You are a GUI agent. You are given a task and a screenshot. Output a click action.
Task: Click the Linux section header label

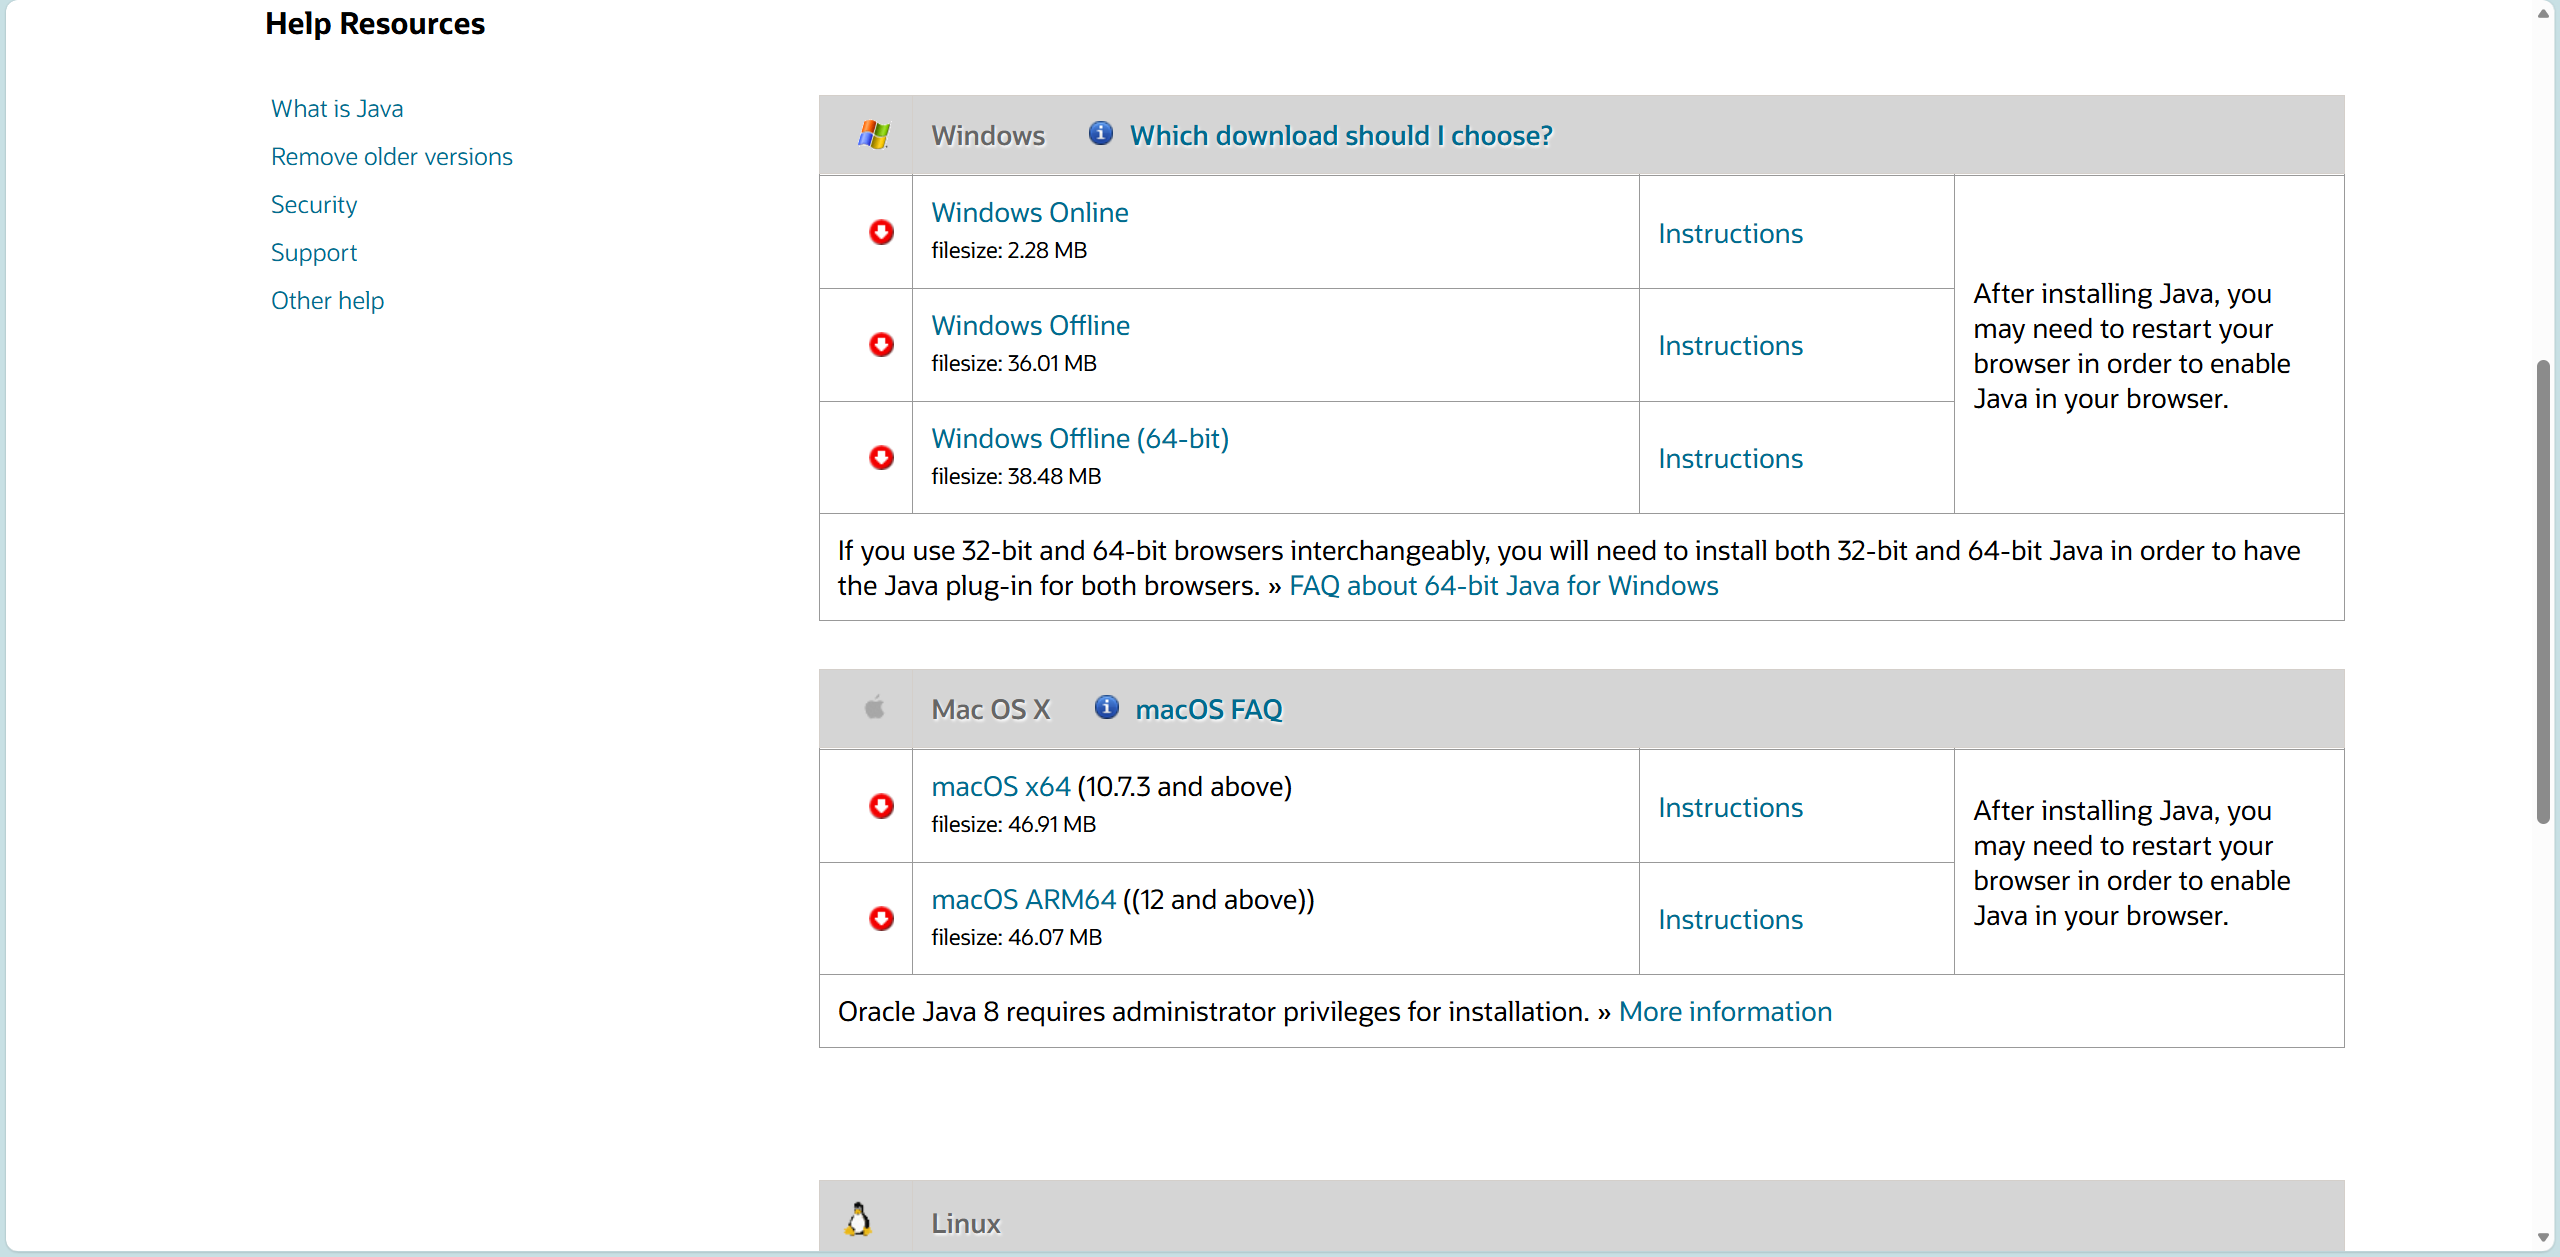pos(966,1224)
